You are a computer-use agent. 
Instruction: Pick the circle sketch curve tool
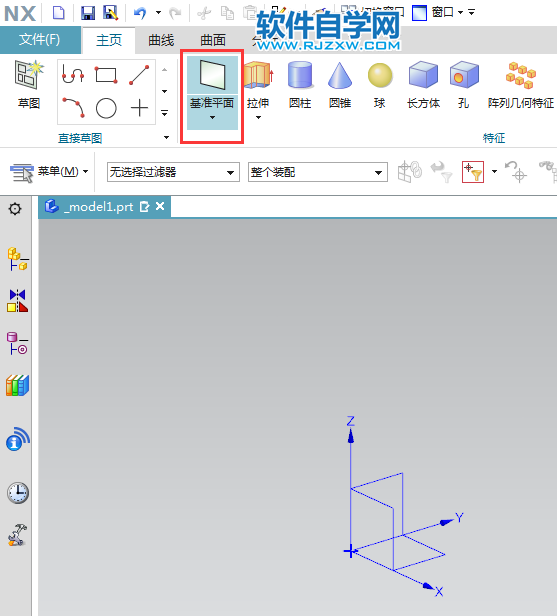106,108
